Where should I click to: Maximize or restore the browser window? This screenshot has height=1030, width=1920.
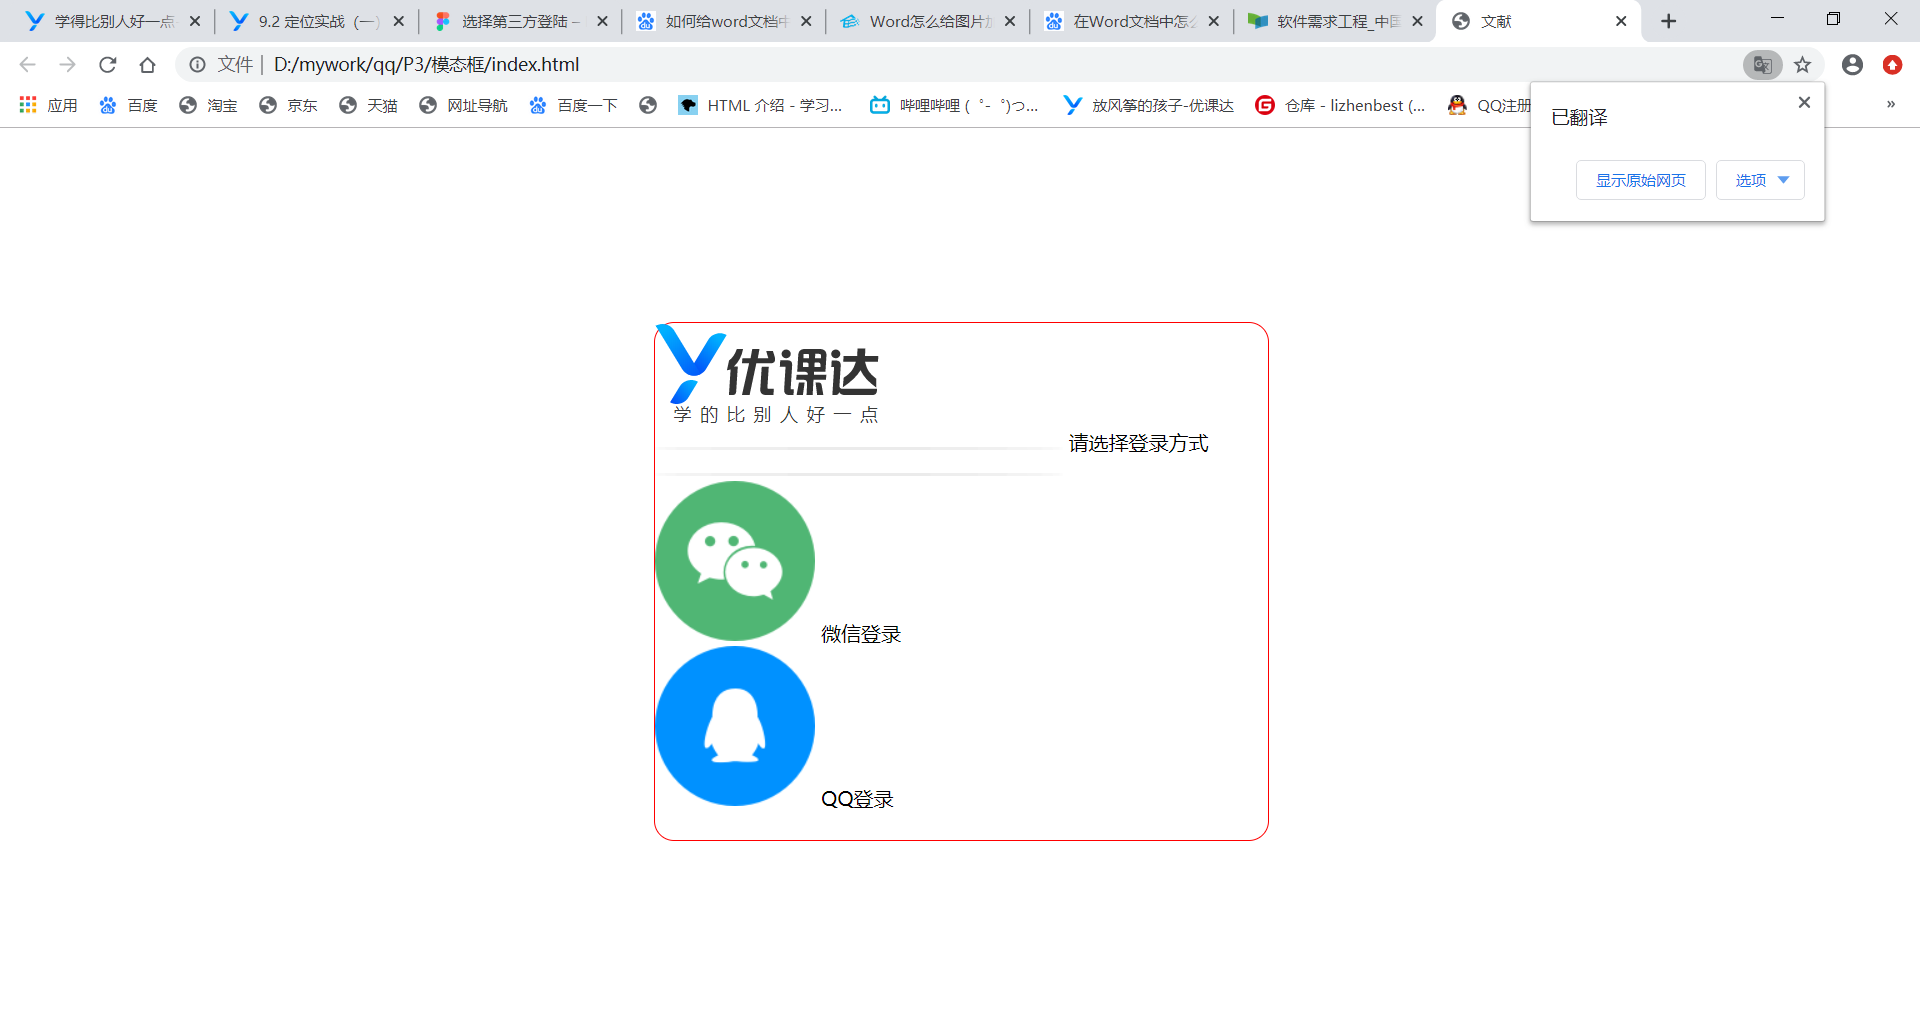[1833, 19]
